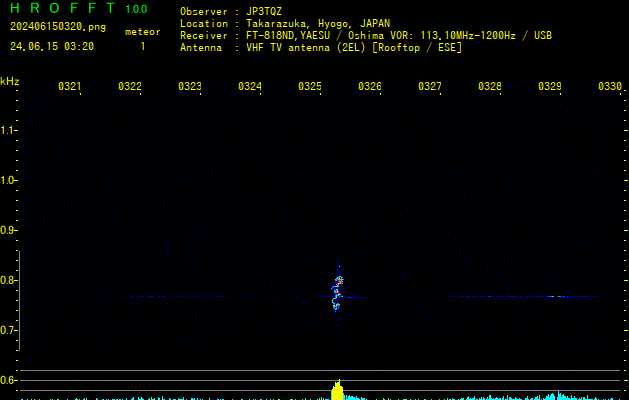Click the yellow power spike at the bottom
The image size is (629, 400).
[x=338, y=390]
